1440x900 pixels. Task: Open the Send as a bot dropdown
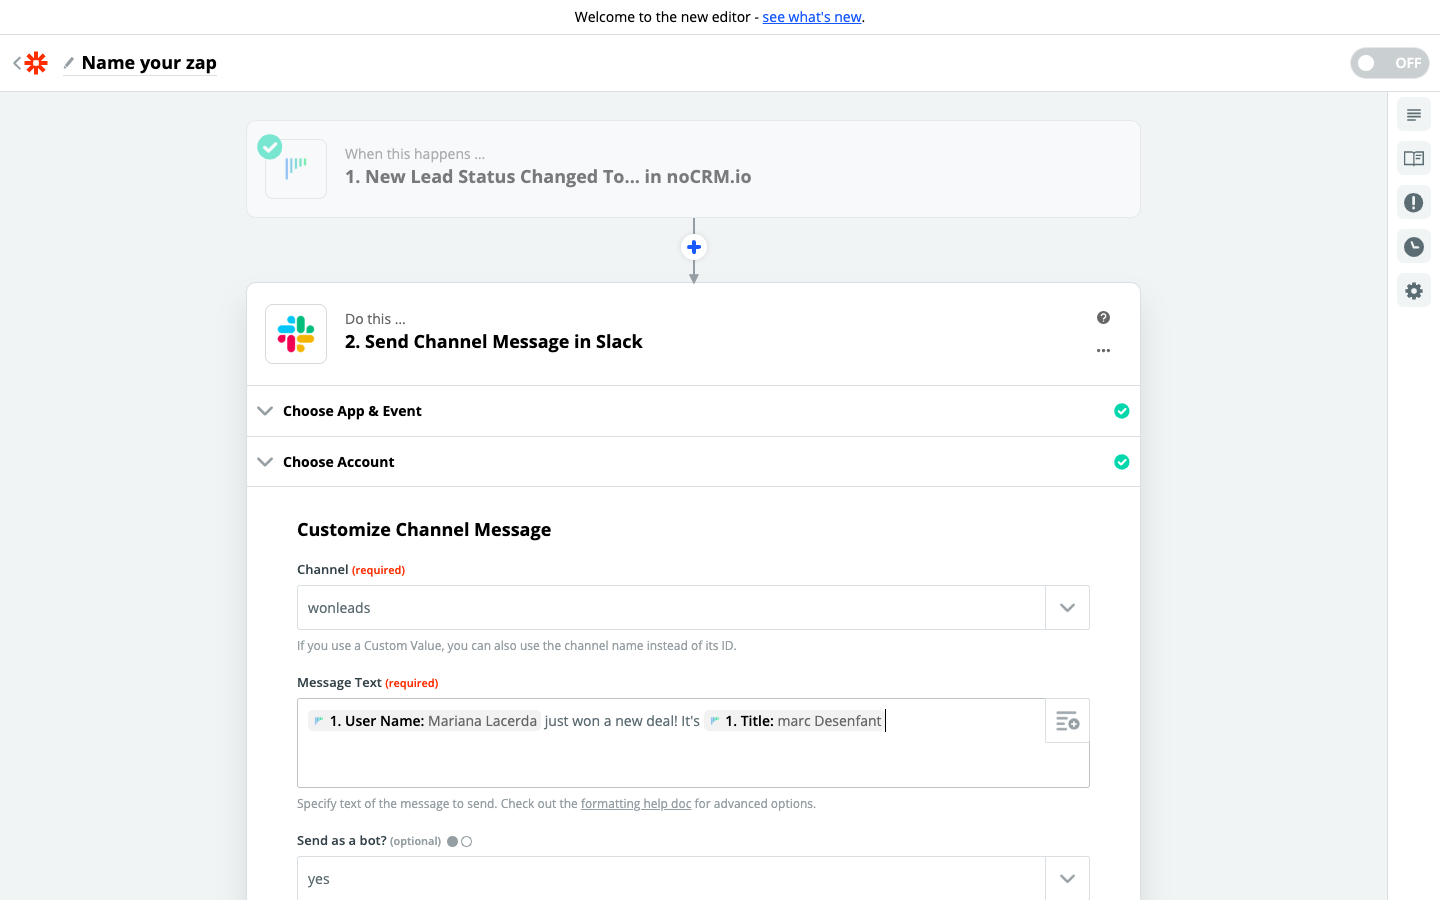[1067, 879]
